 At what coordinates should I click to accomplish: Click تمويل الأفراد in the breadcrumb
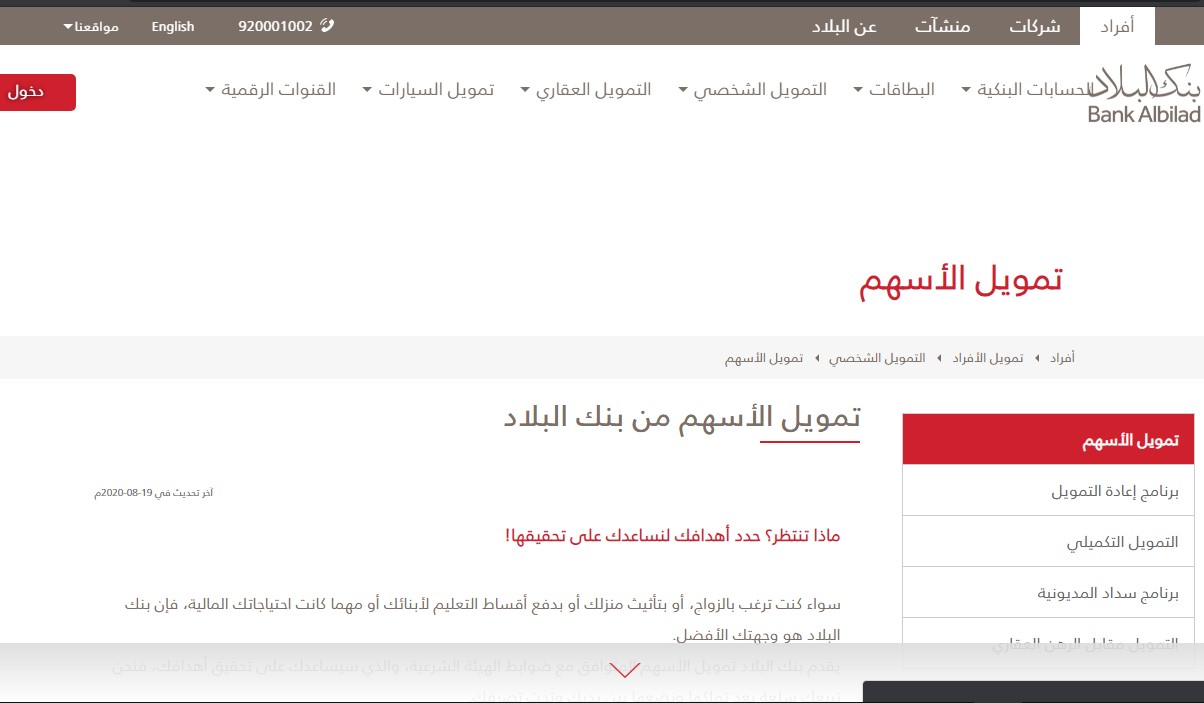[988, 358]
